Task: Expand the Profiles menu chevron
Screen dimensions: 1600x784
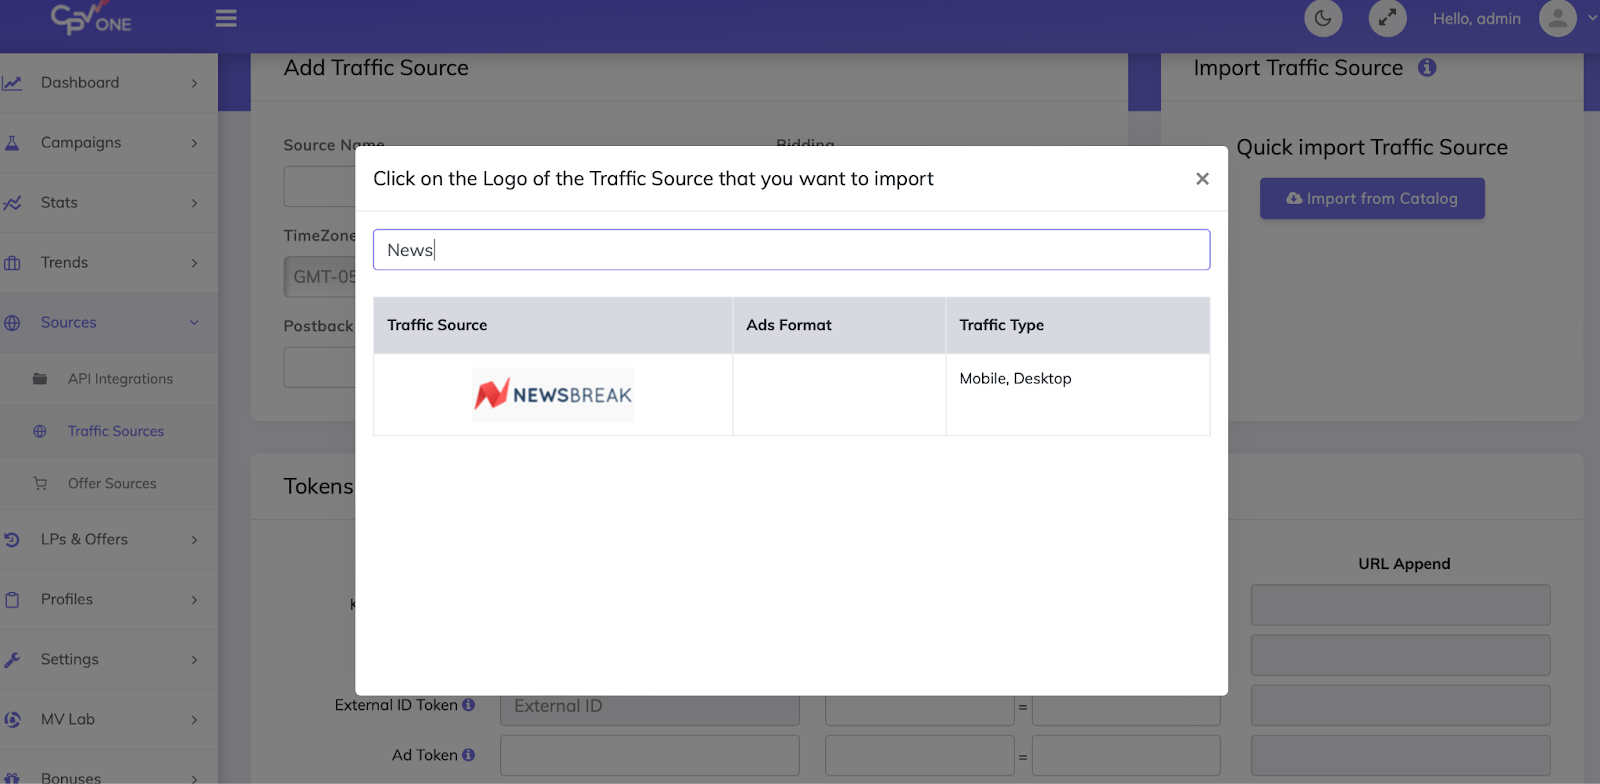Action: coord(194,600)
